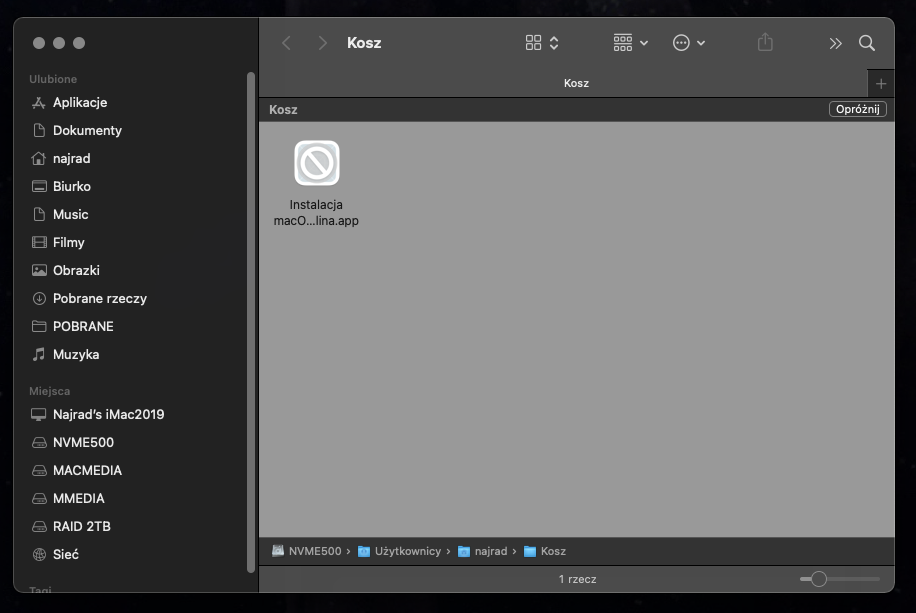Image resolution: width=916 pixels, height=613 pixels.
Task: Go to the najrad home folder
Action: coord(71,158)
